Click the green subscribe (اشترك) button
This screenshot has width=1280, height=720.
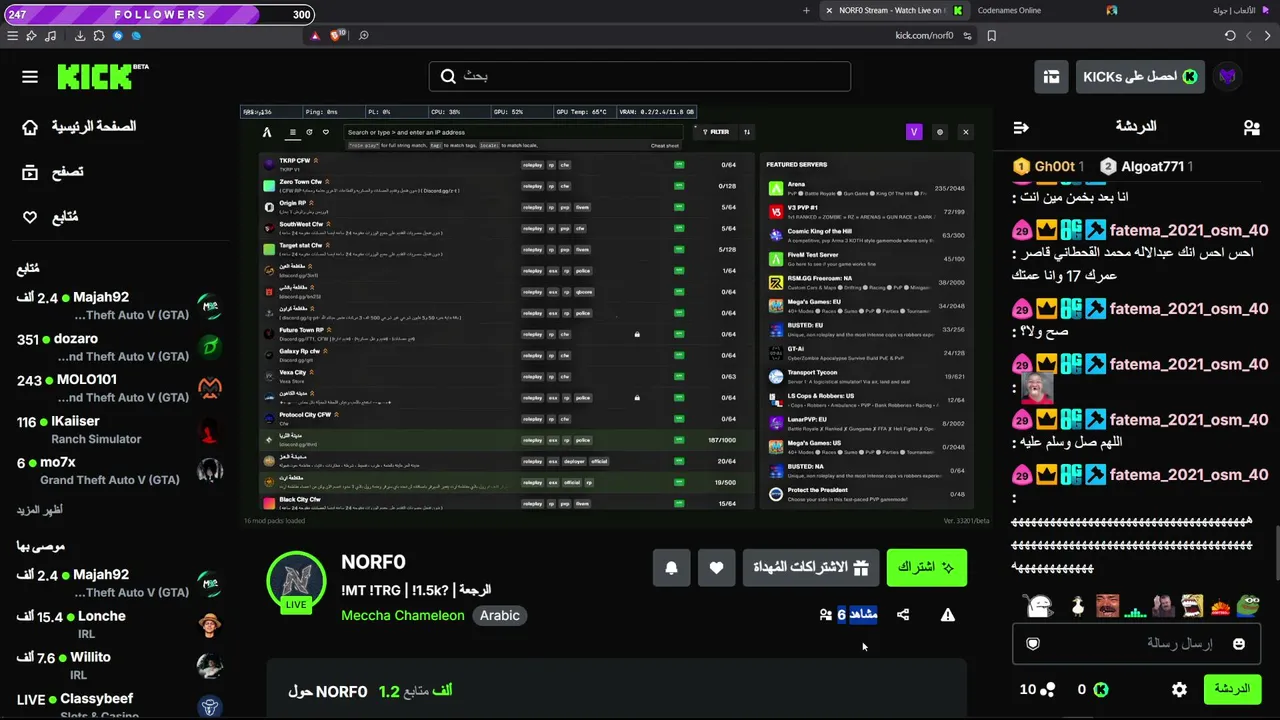point(927,567)
